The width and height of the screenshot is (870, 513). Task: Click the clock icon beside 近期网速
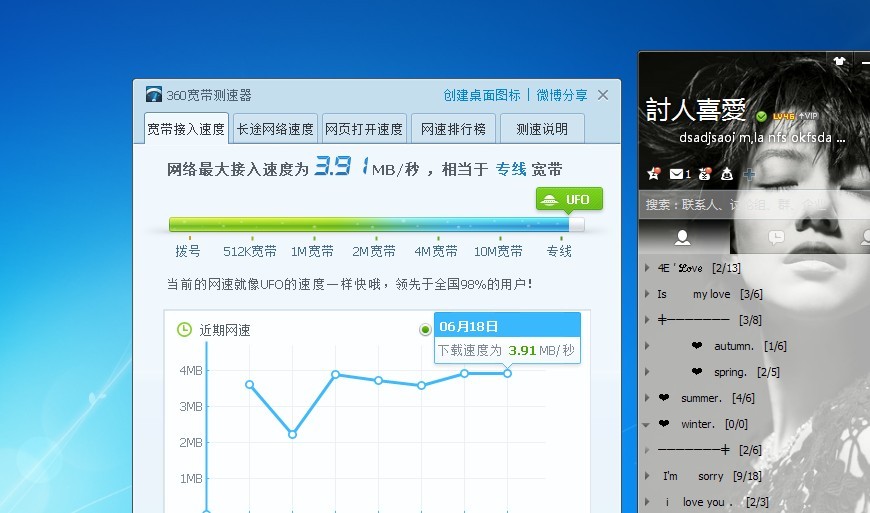184,329
